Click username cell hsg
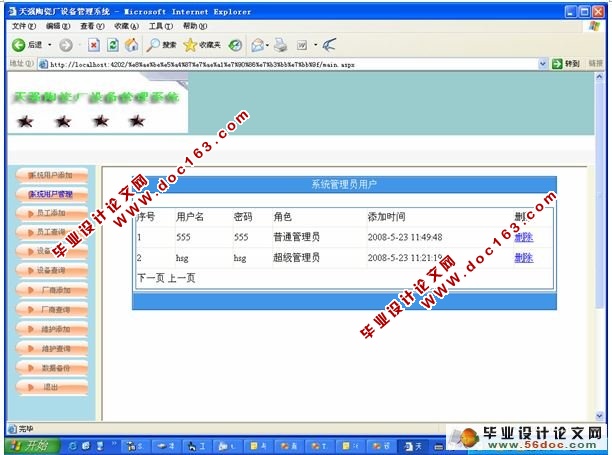This screenshot has height=455, width=612. tap(182, 258)
